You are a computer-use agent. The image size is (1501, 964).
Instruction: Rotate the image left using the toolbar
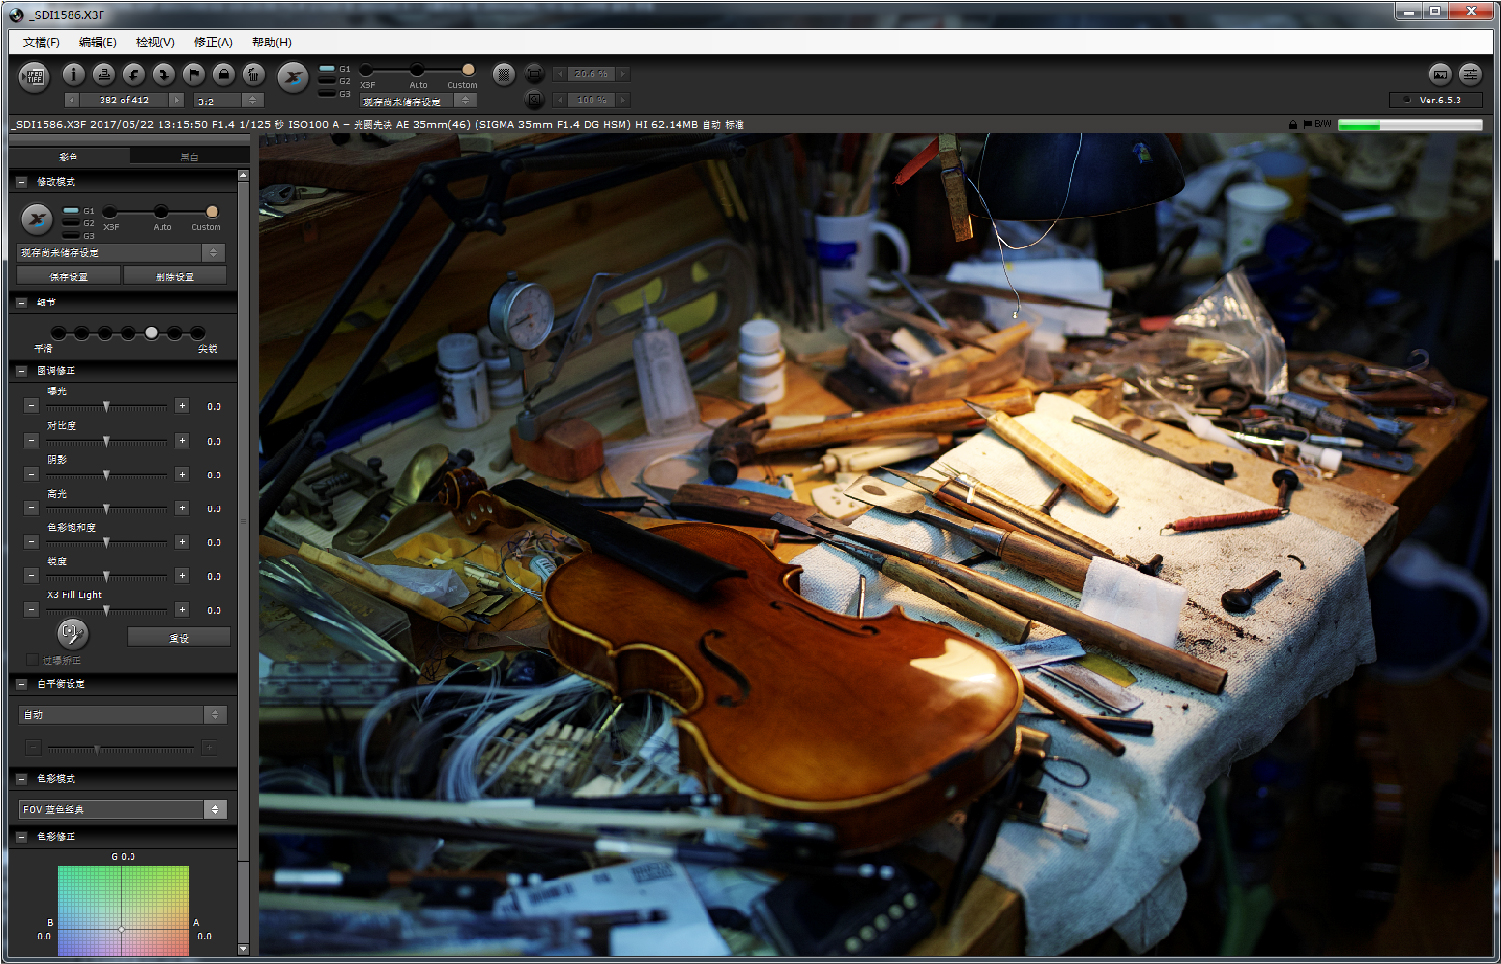[x=133, y=74]
